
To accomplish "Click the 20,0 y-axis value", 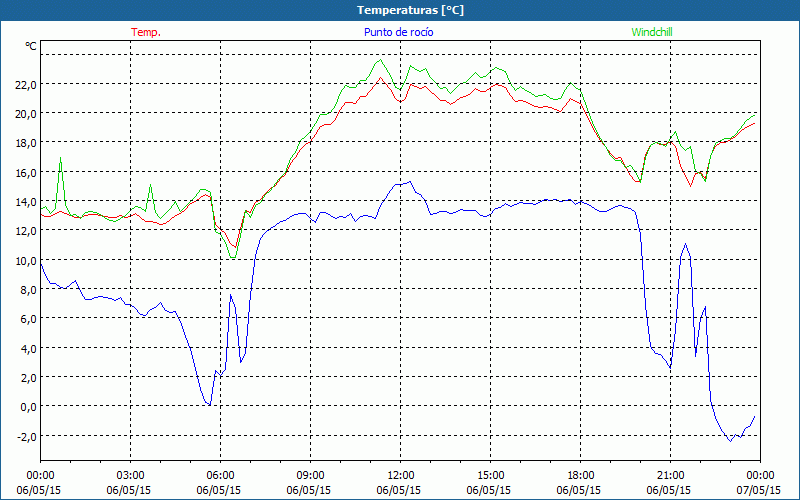I will [26, 113].
